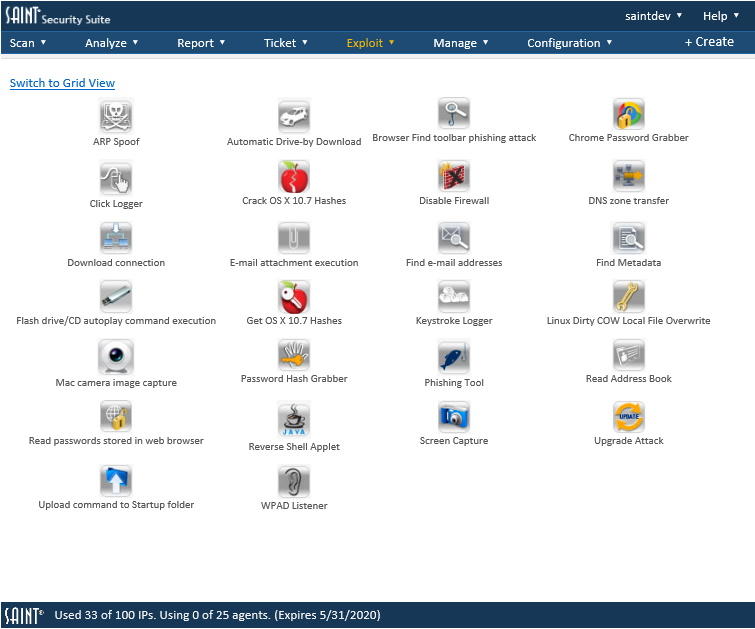Select the Browser Find toolbar phishing attack icon
Screen dimensions: 755x629
tap(454, 113)
